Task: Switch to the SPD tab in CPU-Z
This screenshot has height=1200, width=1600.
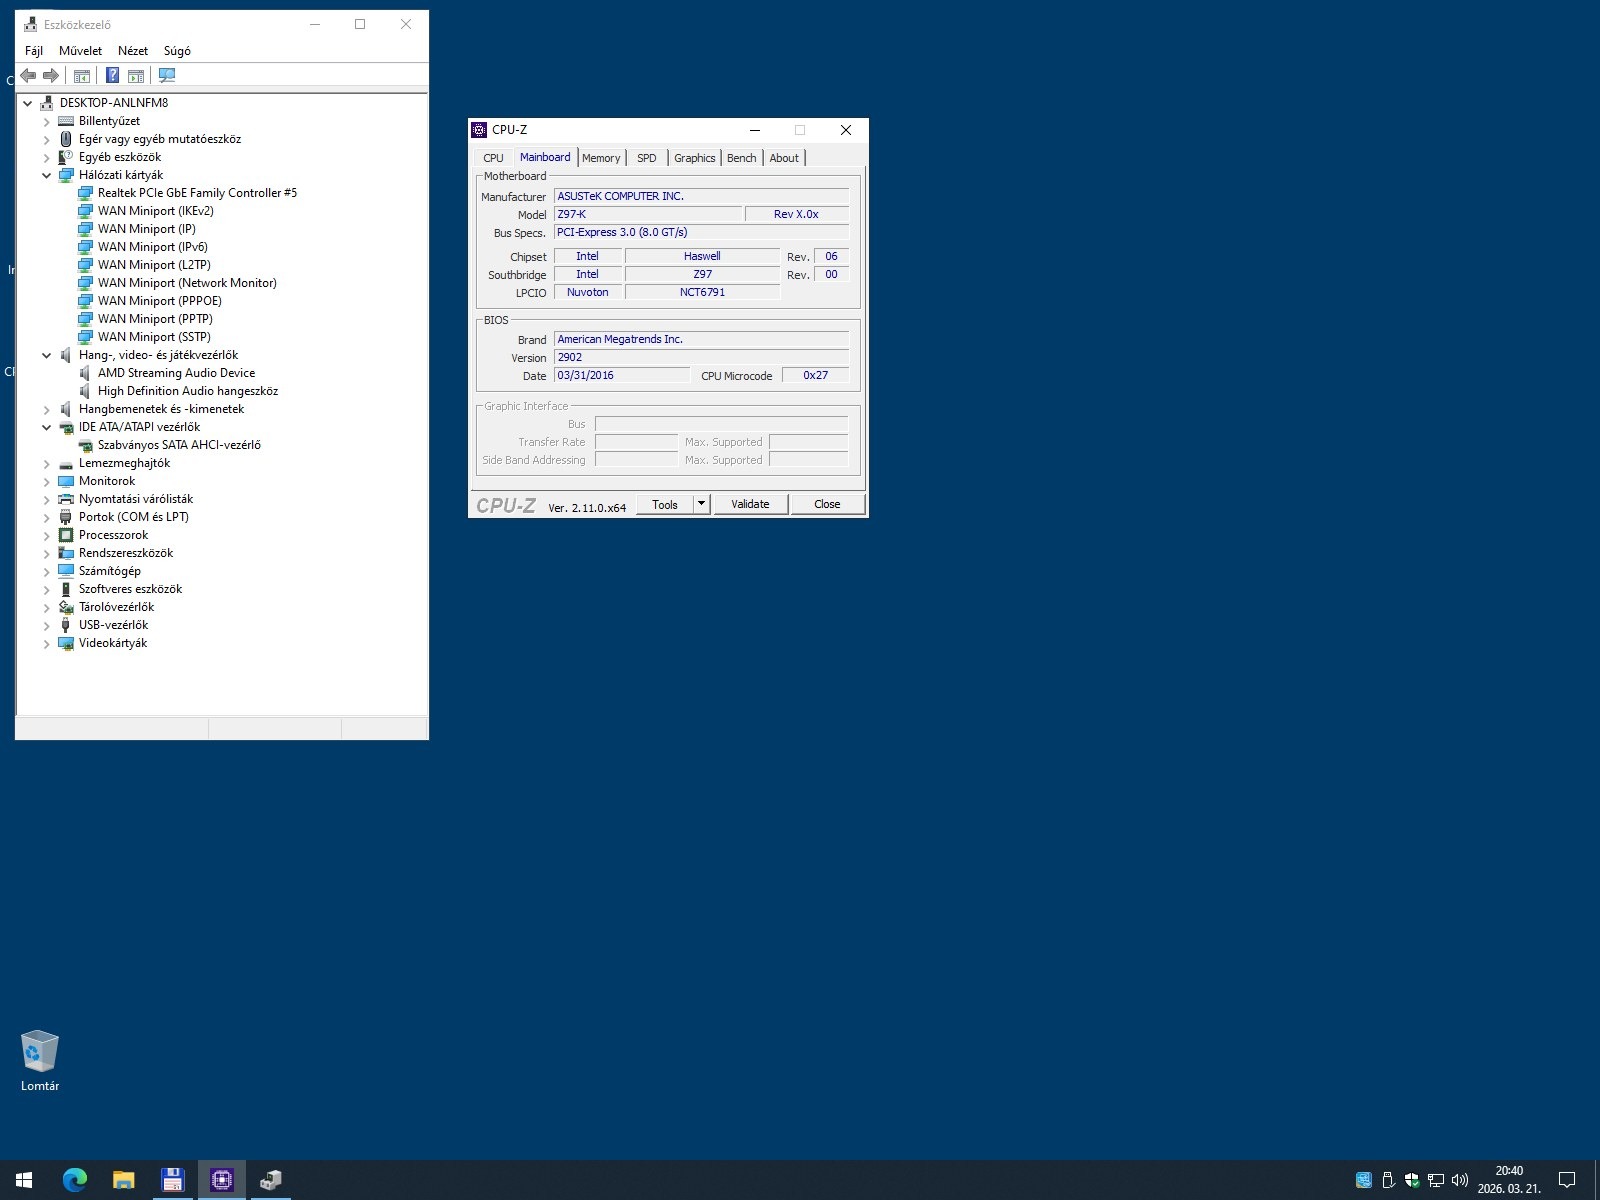Action: tap(647, 158)
